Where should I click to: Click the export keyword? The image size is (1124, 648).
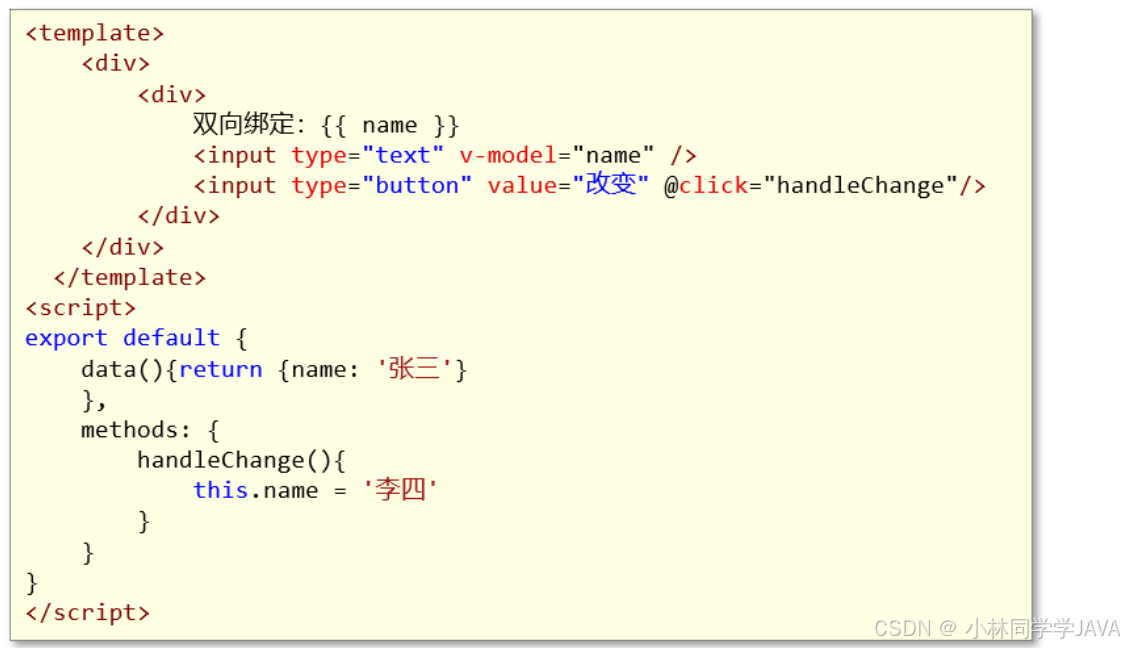[66, 338]
